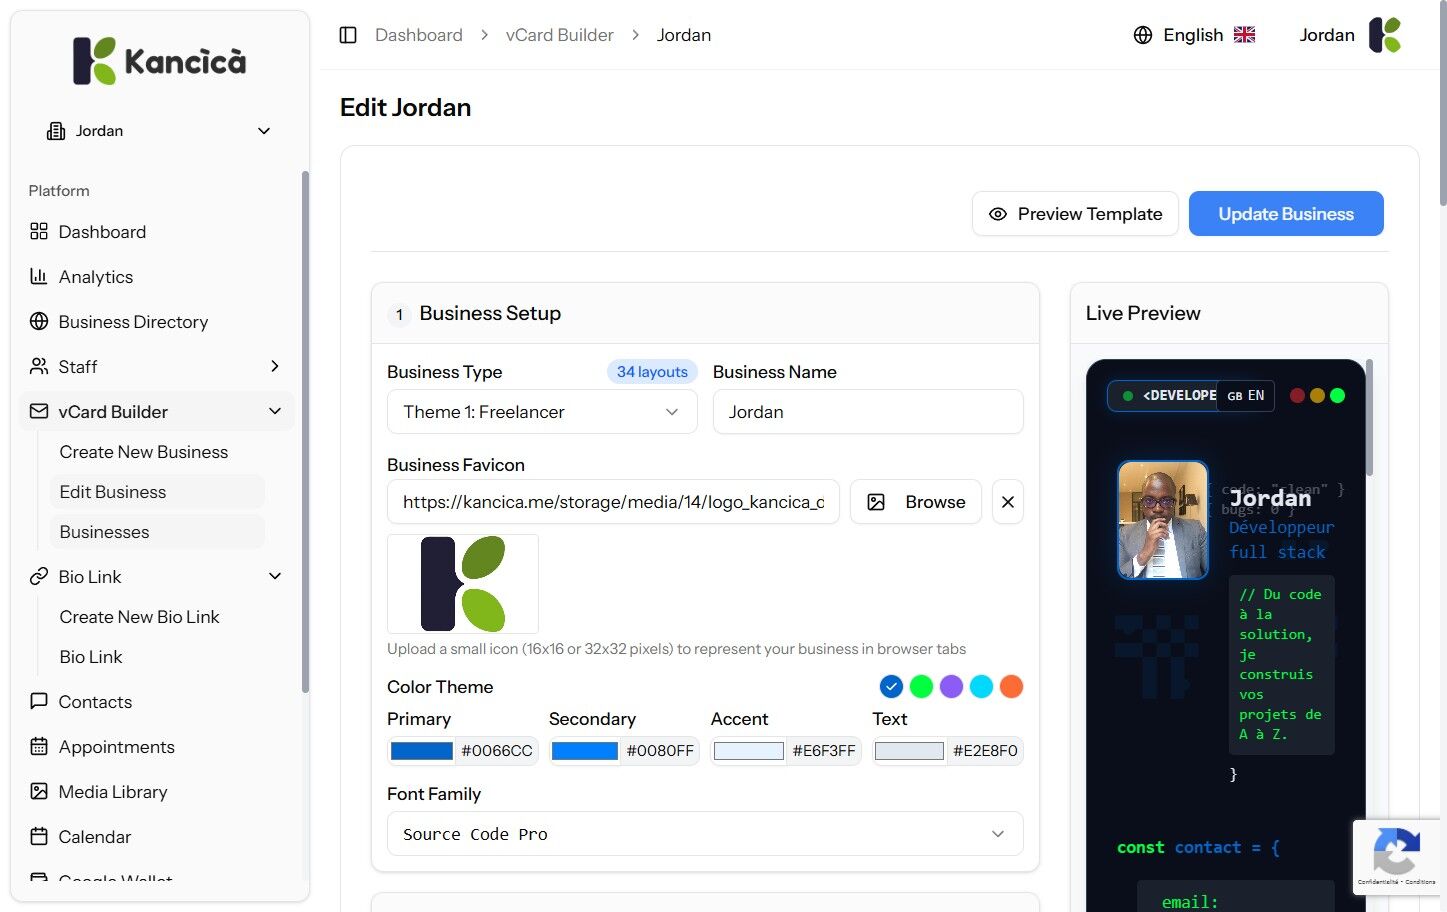Image resolution: width=1447 pixels, height=912 pixels.
Task: Click Browse to upload favicon
Action: click(916, 502)
